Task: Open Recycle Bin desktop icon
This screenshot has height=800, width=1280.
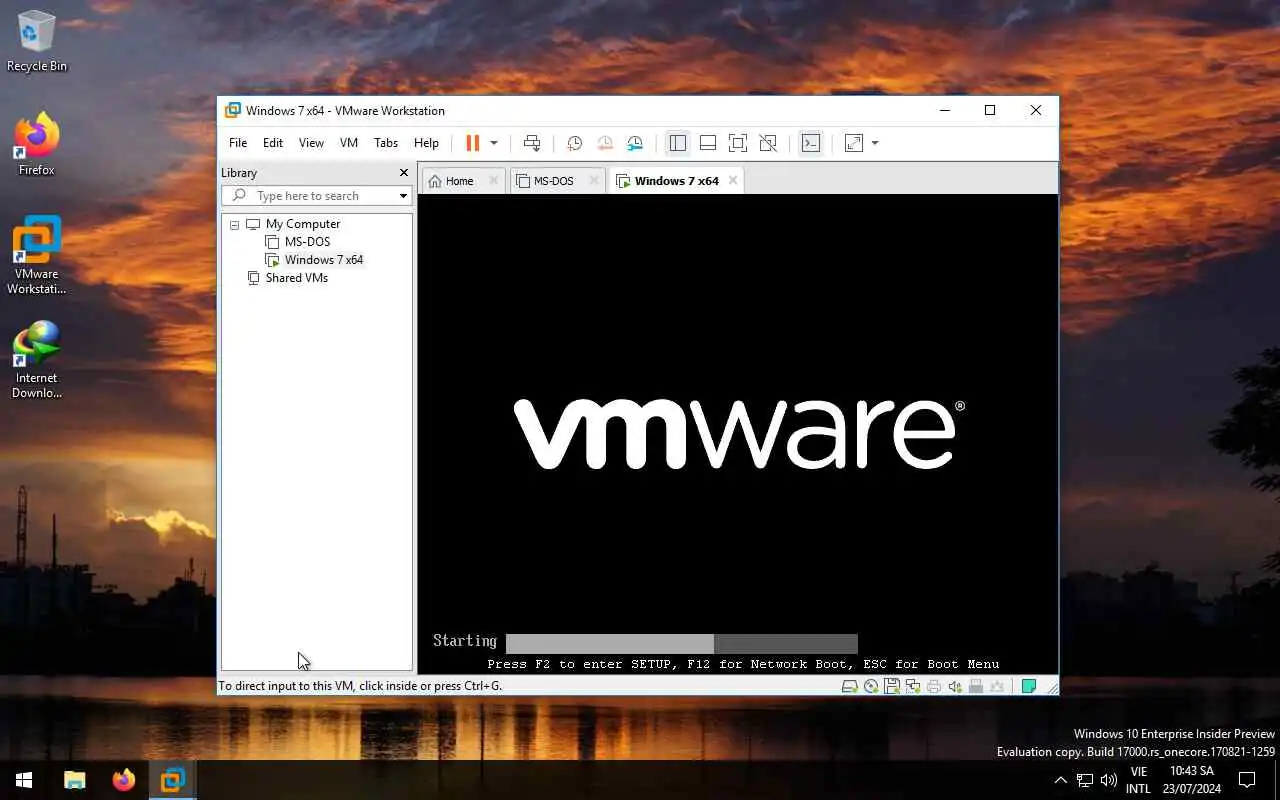Action: coord(37,42)
